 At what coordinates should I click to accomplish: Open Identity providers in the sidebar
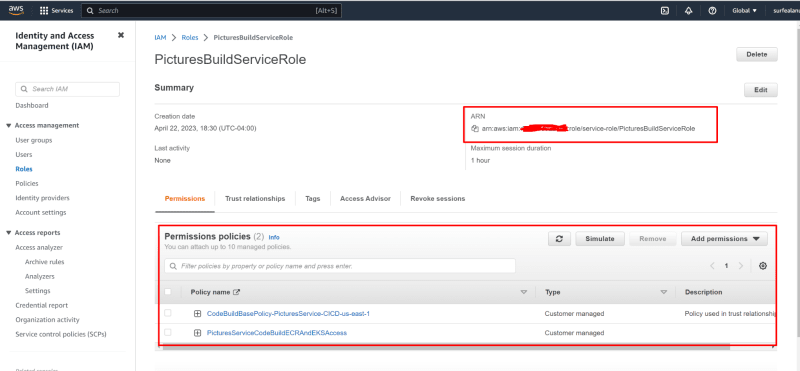(x=42, y=198)
